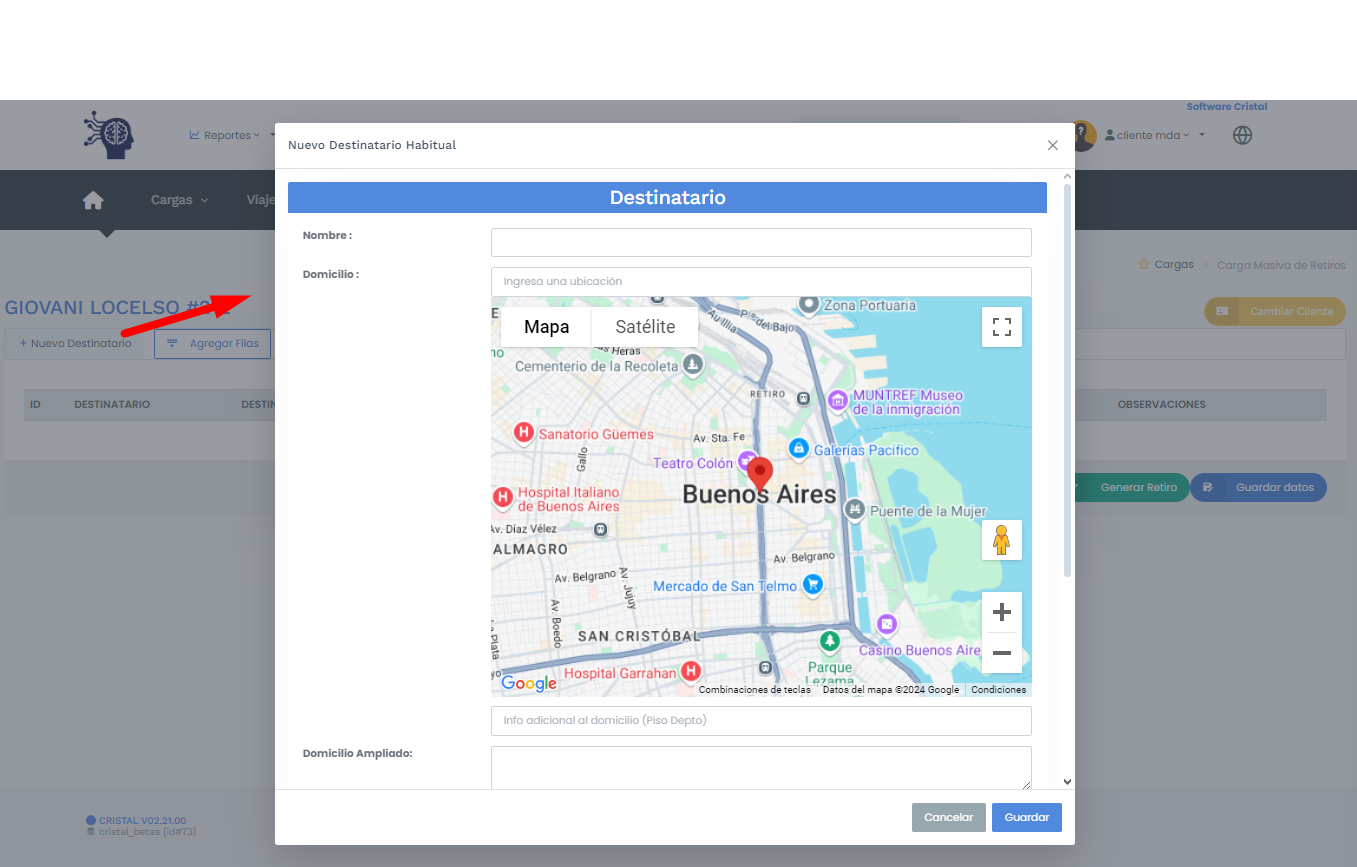Click the Guardar datos save icon
Viewport: 1357px width, 867px height.
pos(1208,487)
